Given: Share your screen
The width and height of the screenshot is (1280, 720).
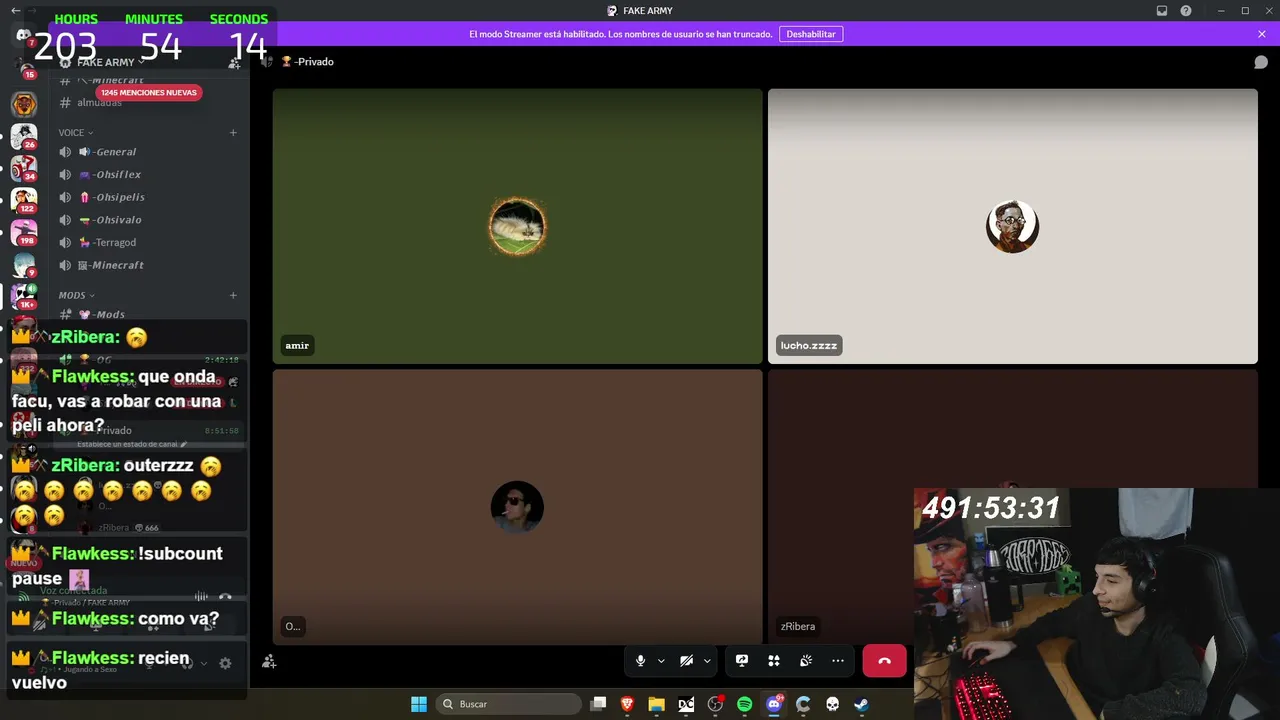Looking at the screenshot, I should click(742, 661).
